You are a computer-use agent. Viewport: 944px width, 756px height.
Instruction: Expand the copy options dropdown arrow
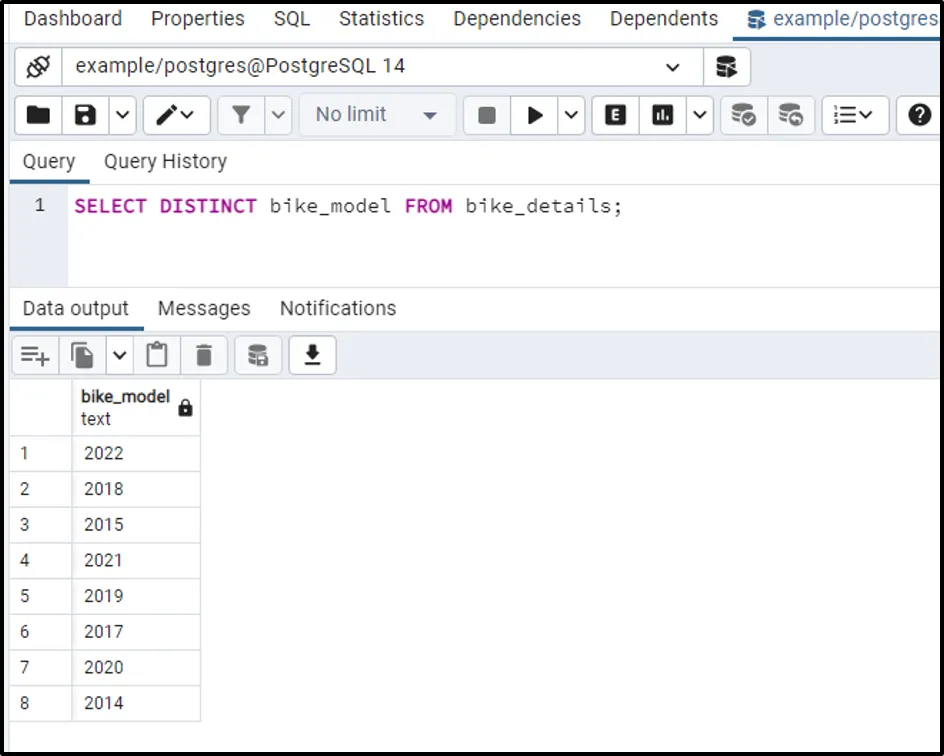point(119,355)
